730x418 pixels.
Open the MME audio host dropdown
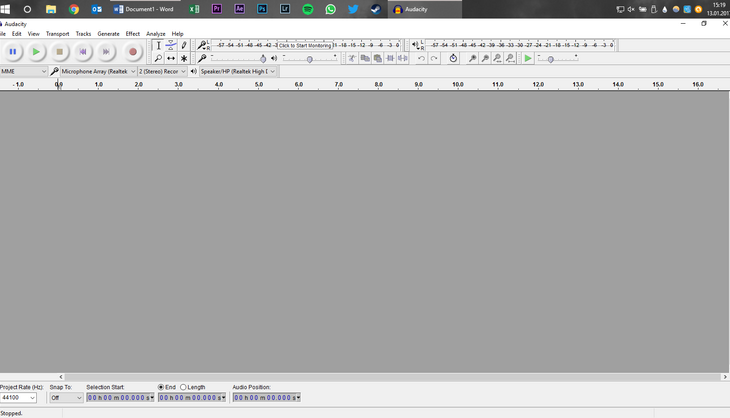click(24, 71)
